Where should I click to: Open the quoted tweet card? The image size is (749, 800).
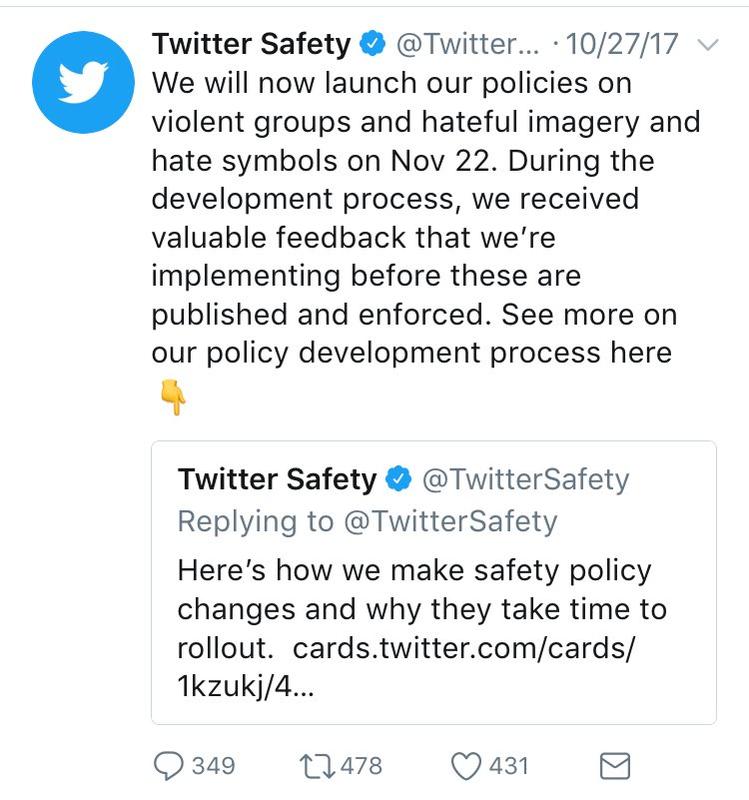pyautogui.click(x=434, y=582)
